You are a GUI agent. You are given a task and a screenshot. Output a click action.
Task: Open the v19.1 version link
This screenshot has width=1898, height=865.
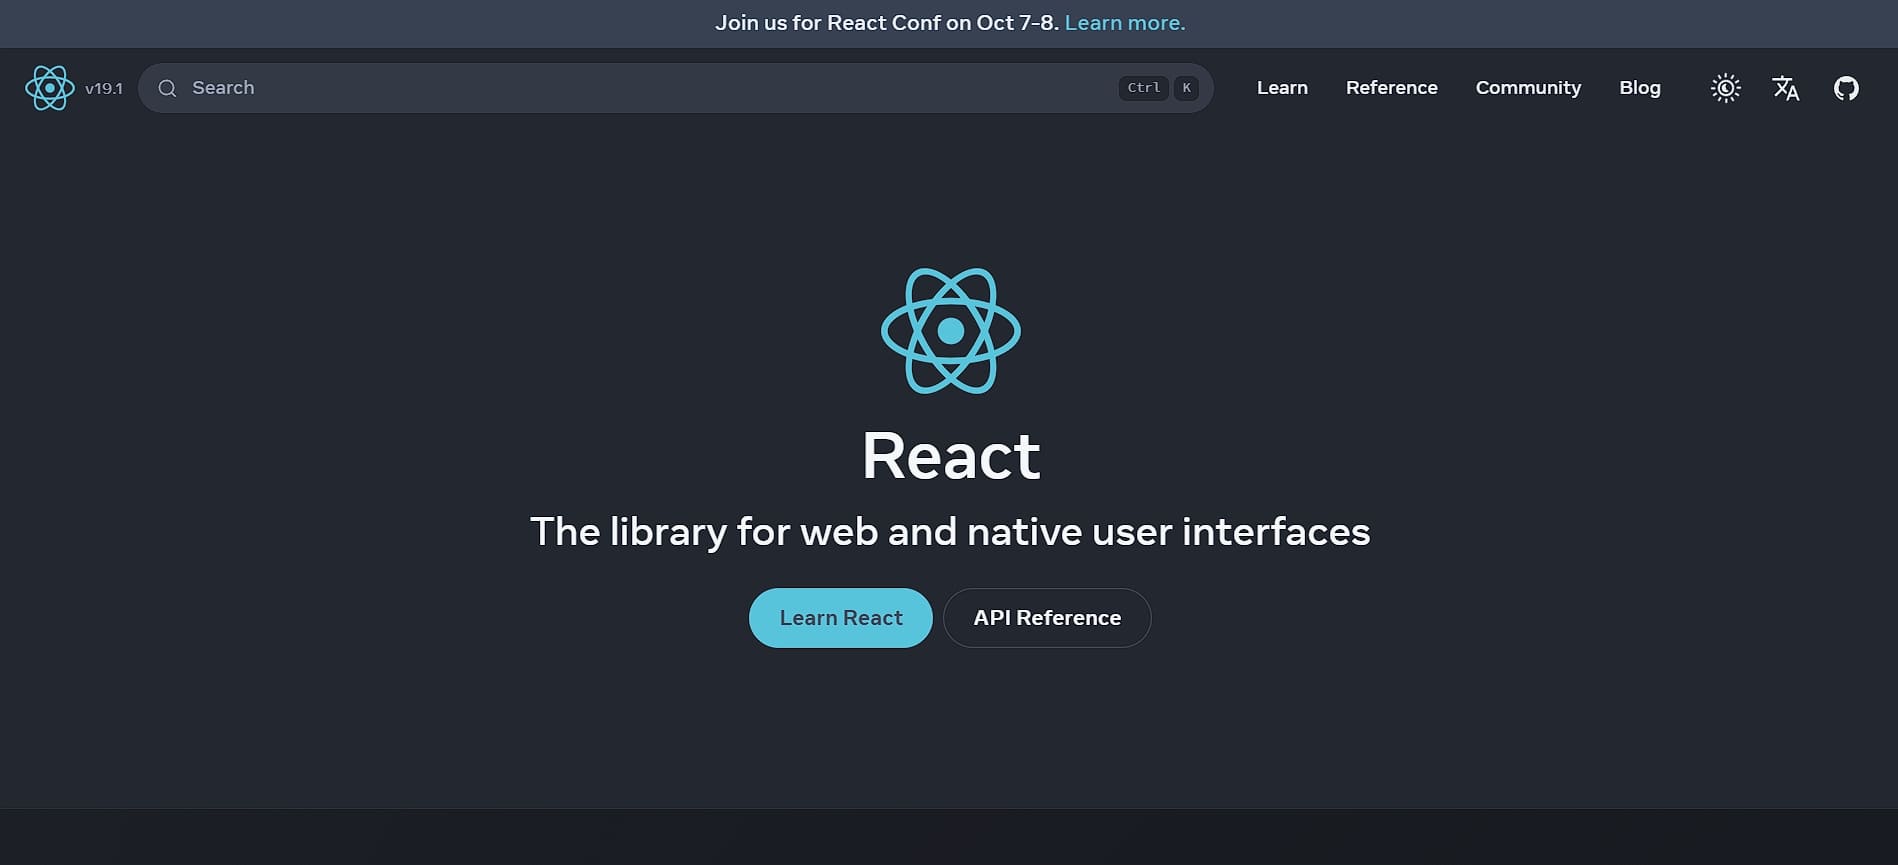coord(104,88)
